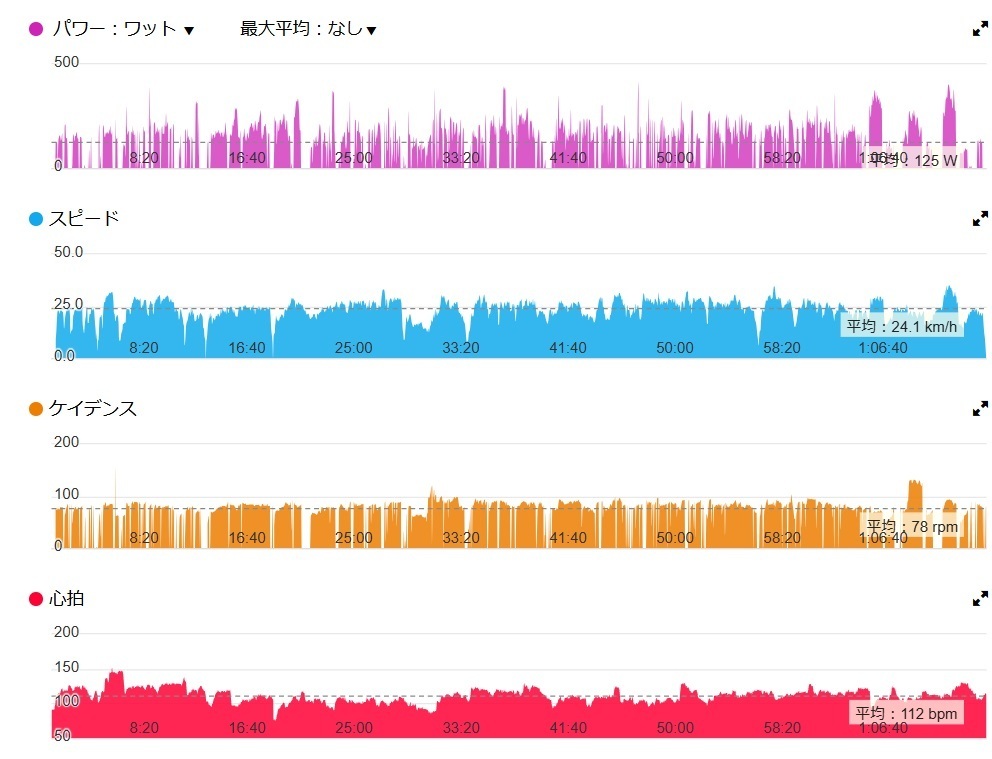Expand the cadence chart to fullscreen
This screenshot has width=992, height=759.
[x=980, y=409]
